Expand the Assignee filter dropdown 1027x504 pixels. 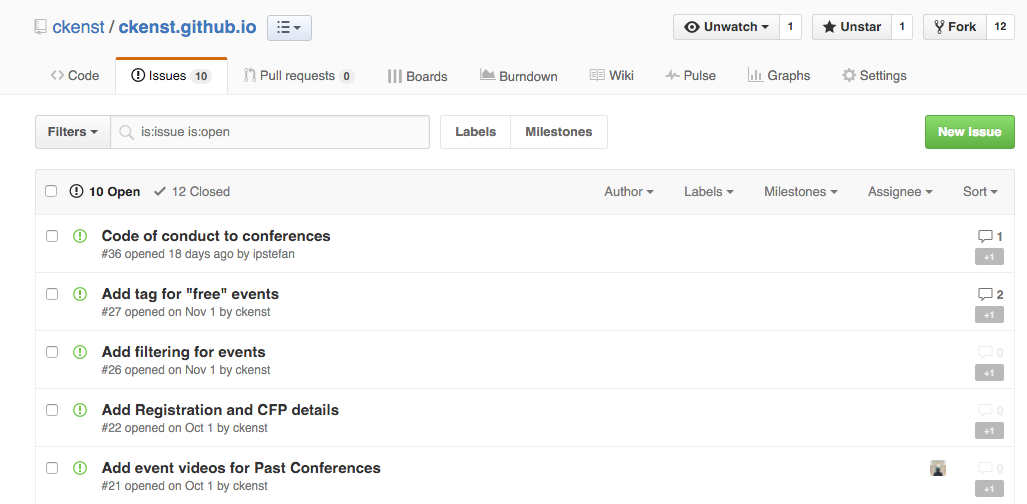coord(901,191)
